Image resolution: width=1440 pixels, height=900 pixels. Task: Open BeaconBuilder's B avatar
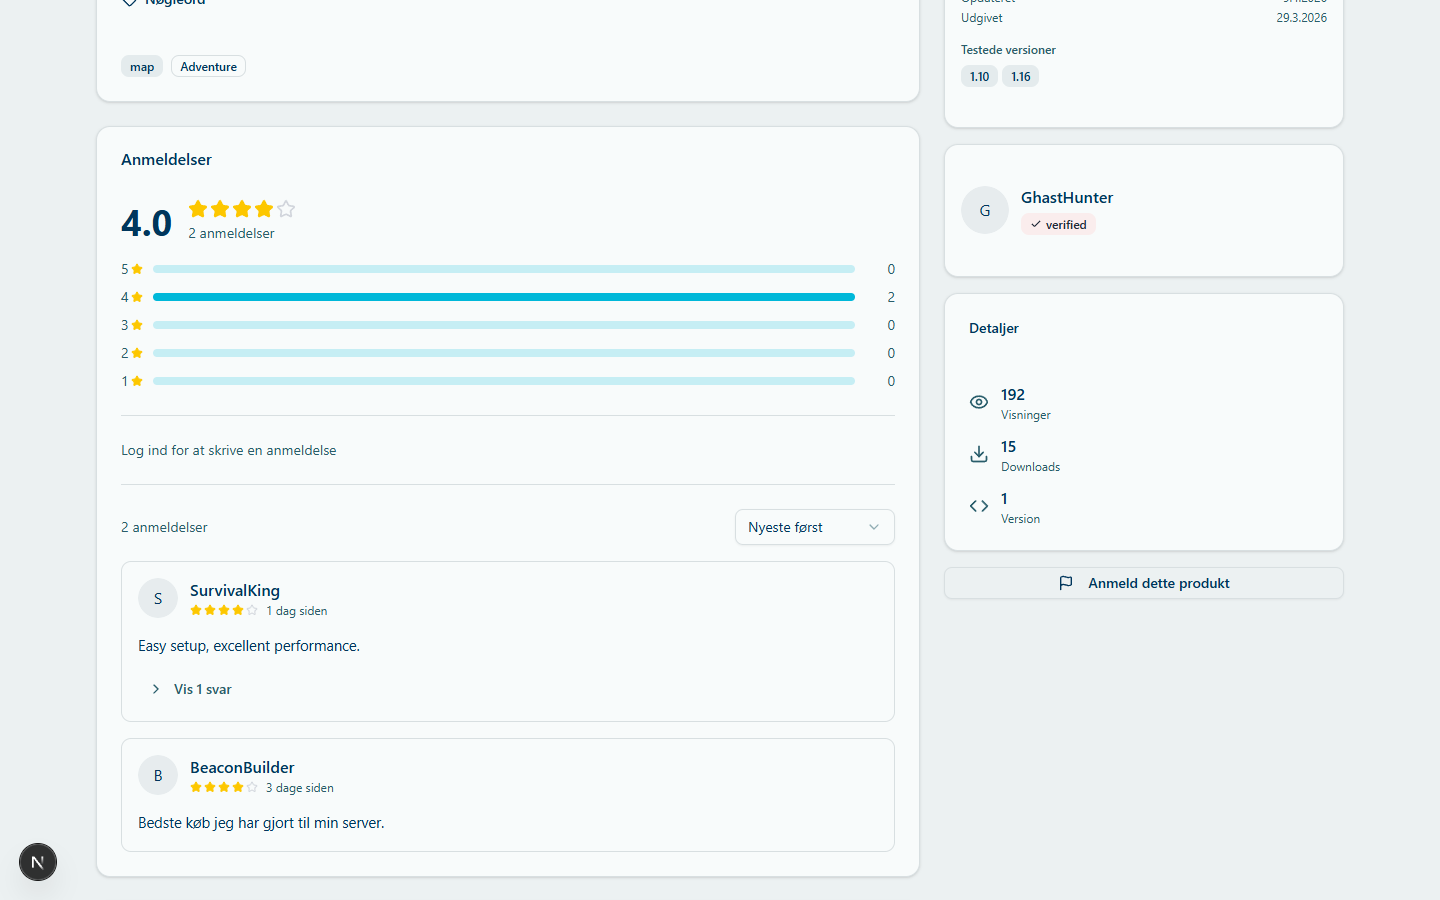coord(158,775)
